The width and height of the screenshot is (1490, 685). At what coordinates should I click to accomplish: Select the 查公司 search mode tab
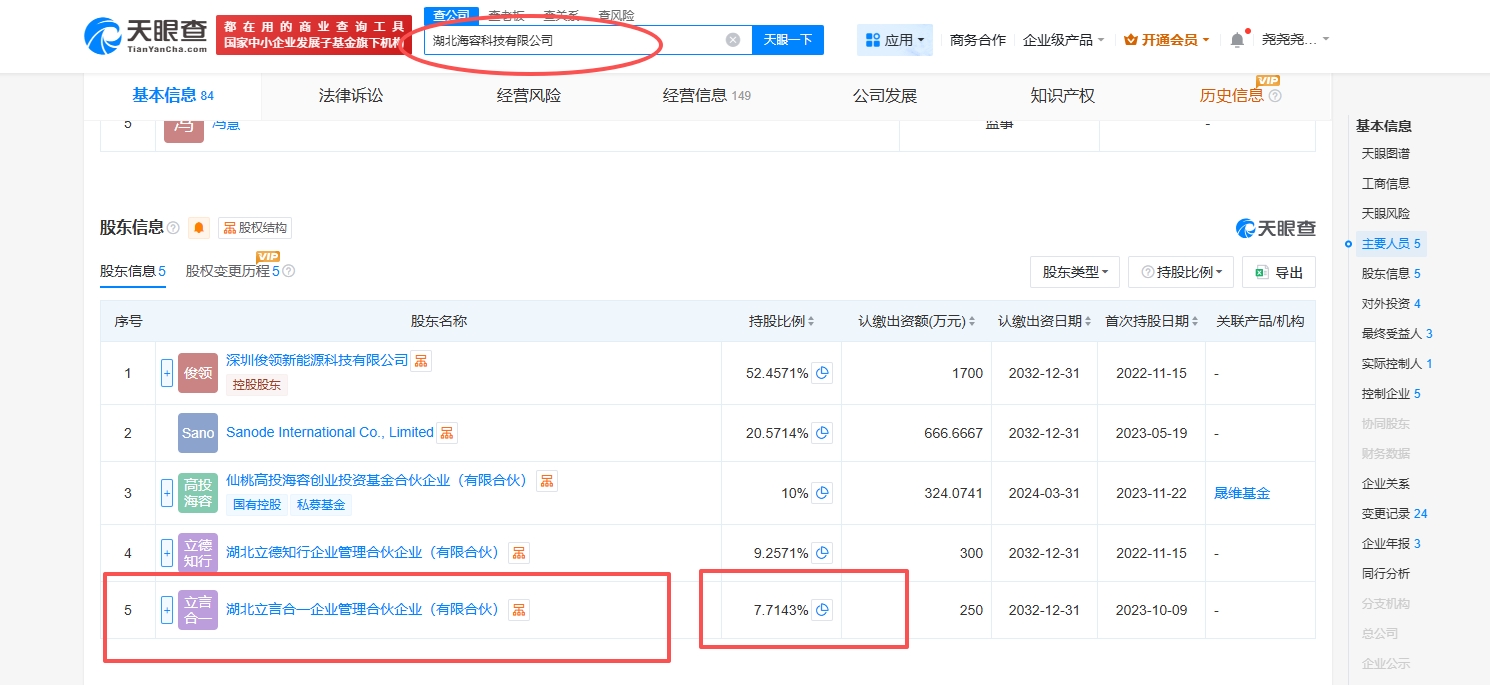click(x=451, y=15)
